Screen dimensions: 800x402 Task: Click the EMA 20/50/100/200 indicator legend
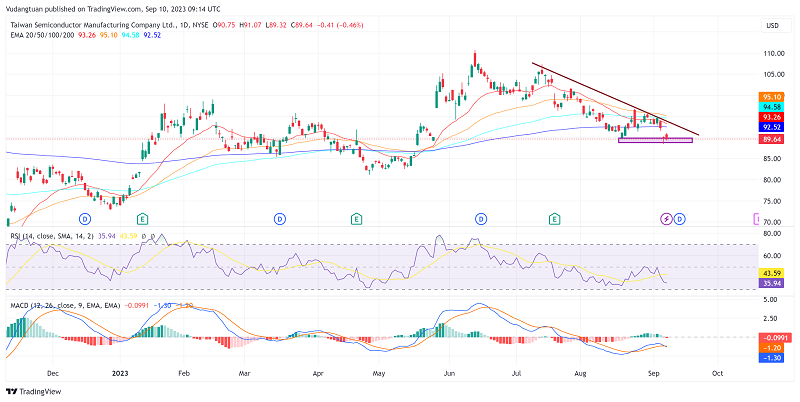click(45, 35)
